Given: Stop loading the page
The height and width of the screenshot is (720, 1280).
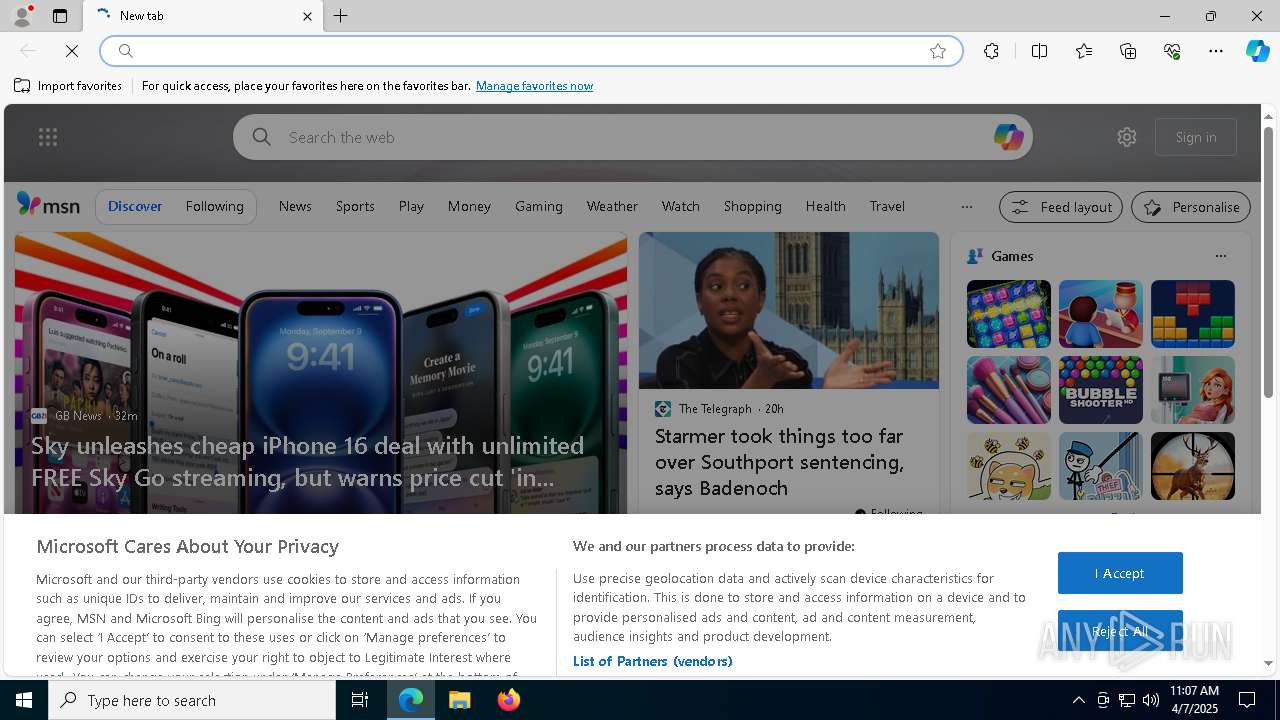Looking at the screenshot, I should click(x=72, y=51).
